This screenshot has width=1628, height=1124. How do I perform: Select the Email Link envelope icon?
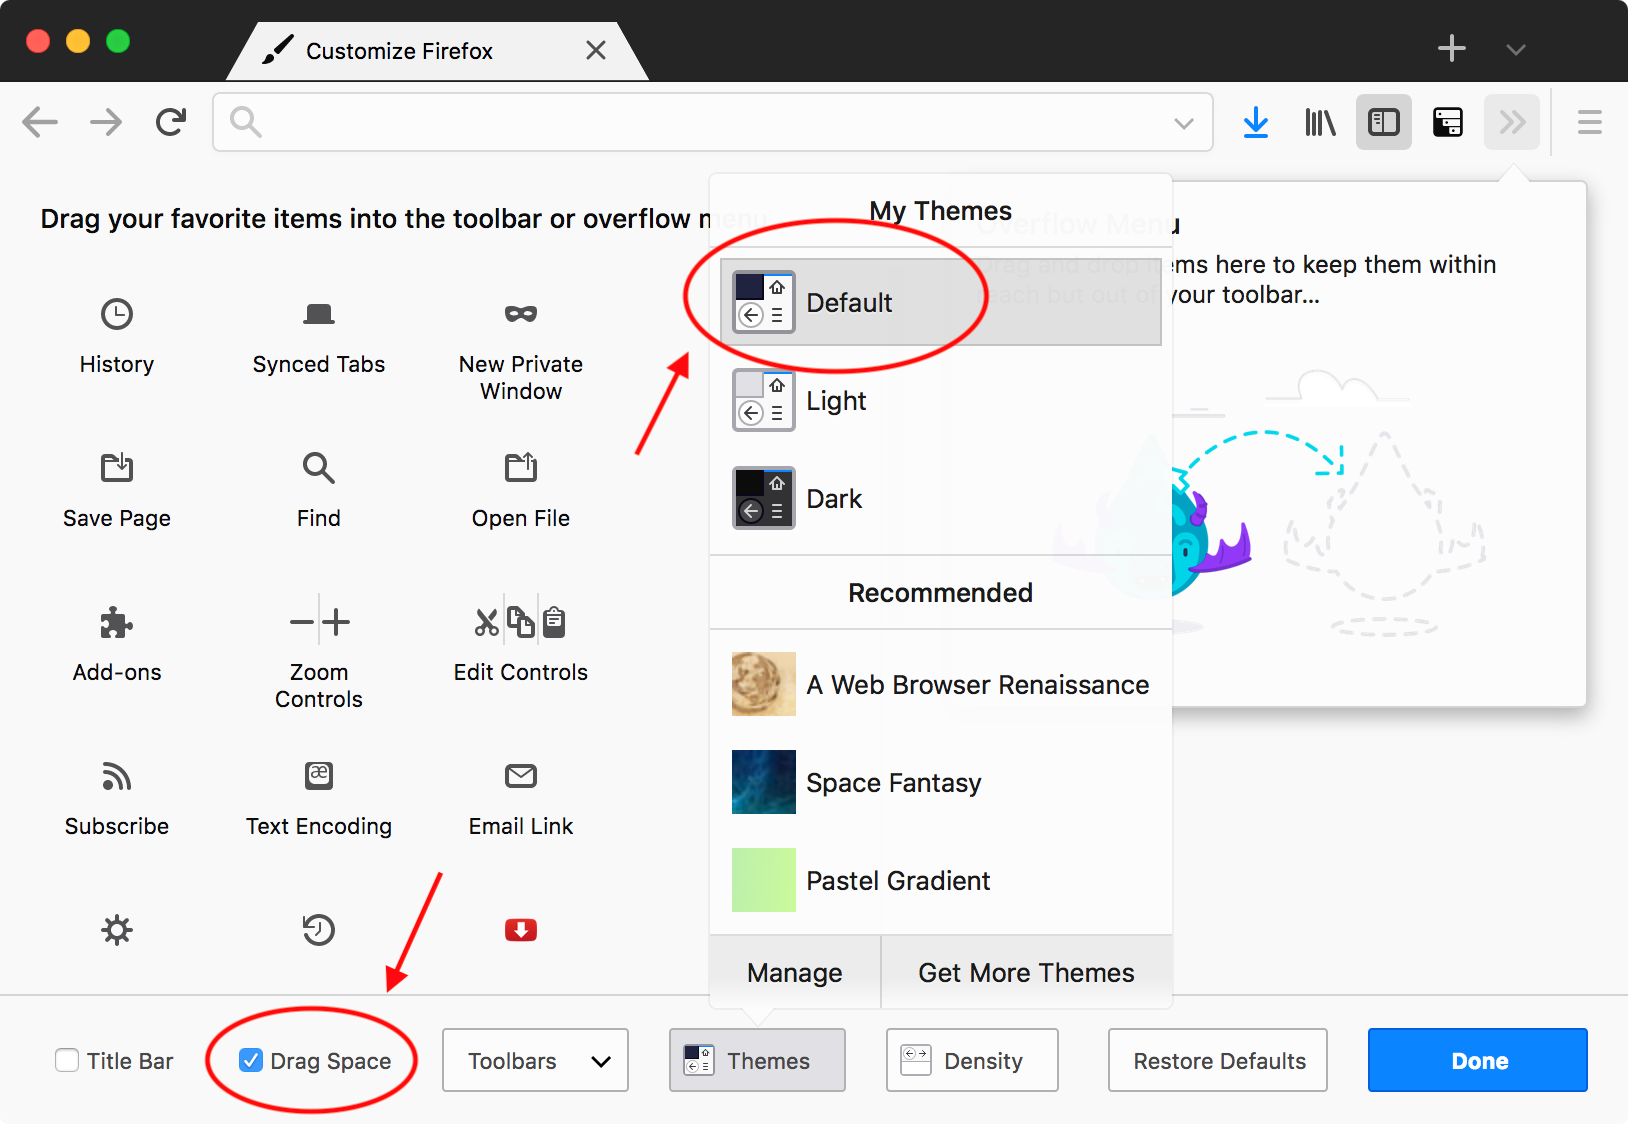click(x=521, y=776)
